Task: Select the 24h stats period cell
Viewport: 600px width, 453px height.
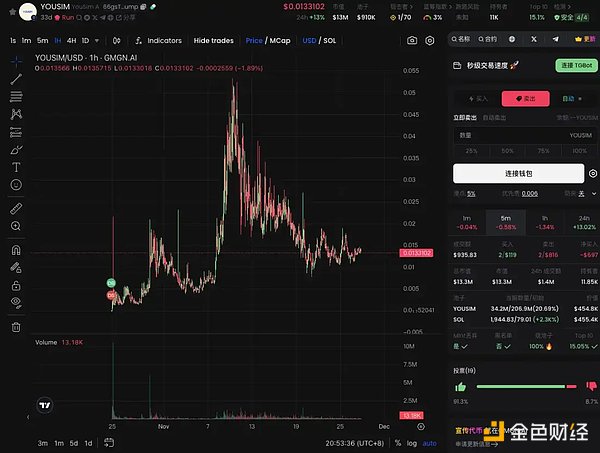Action: point(584,222)
